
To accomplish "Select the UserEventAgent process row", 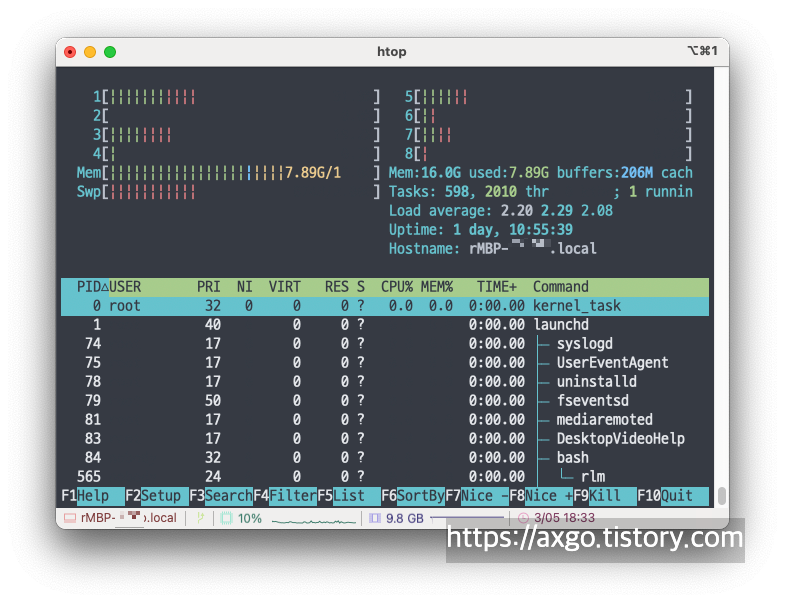I will (384, 363).
